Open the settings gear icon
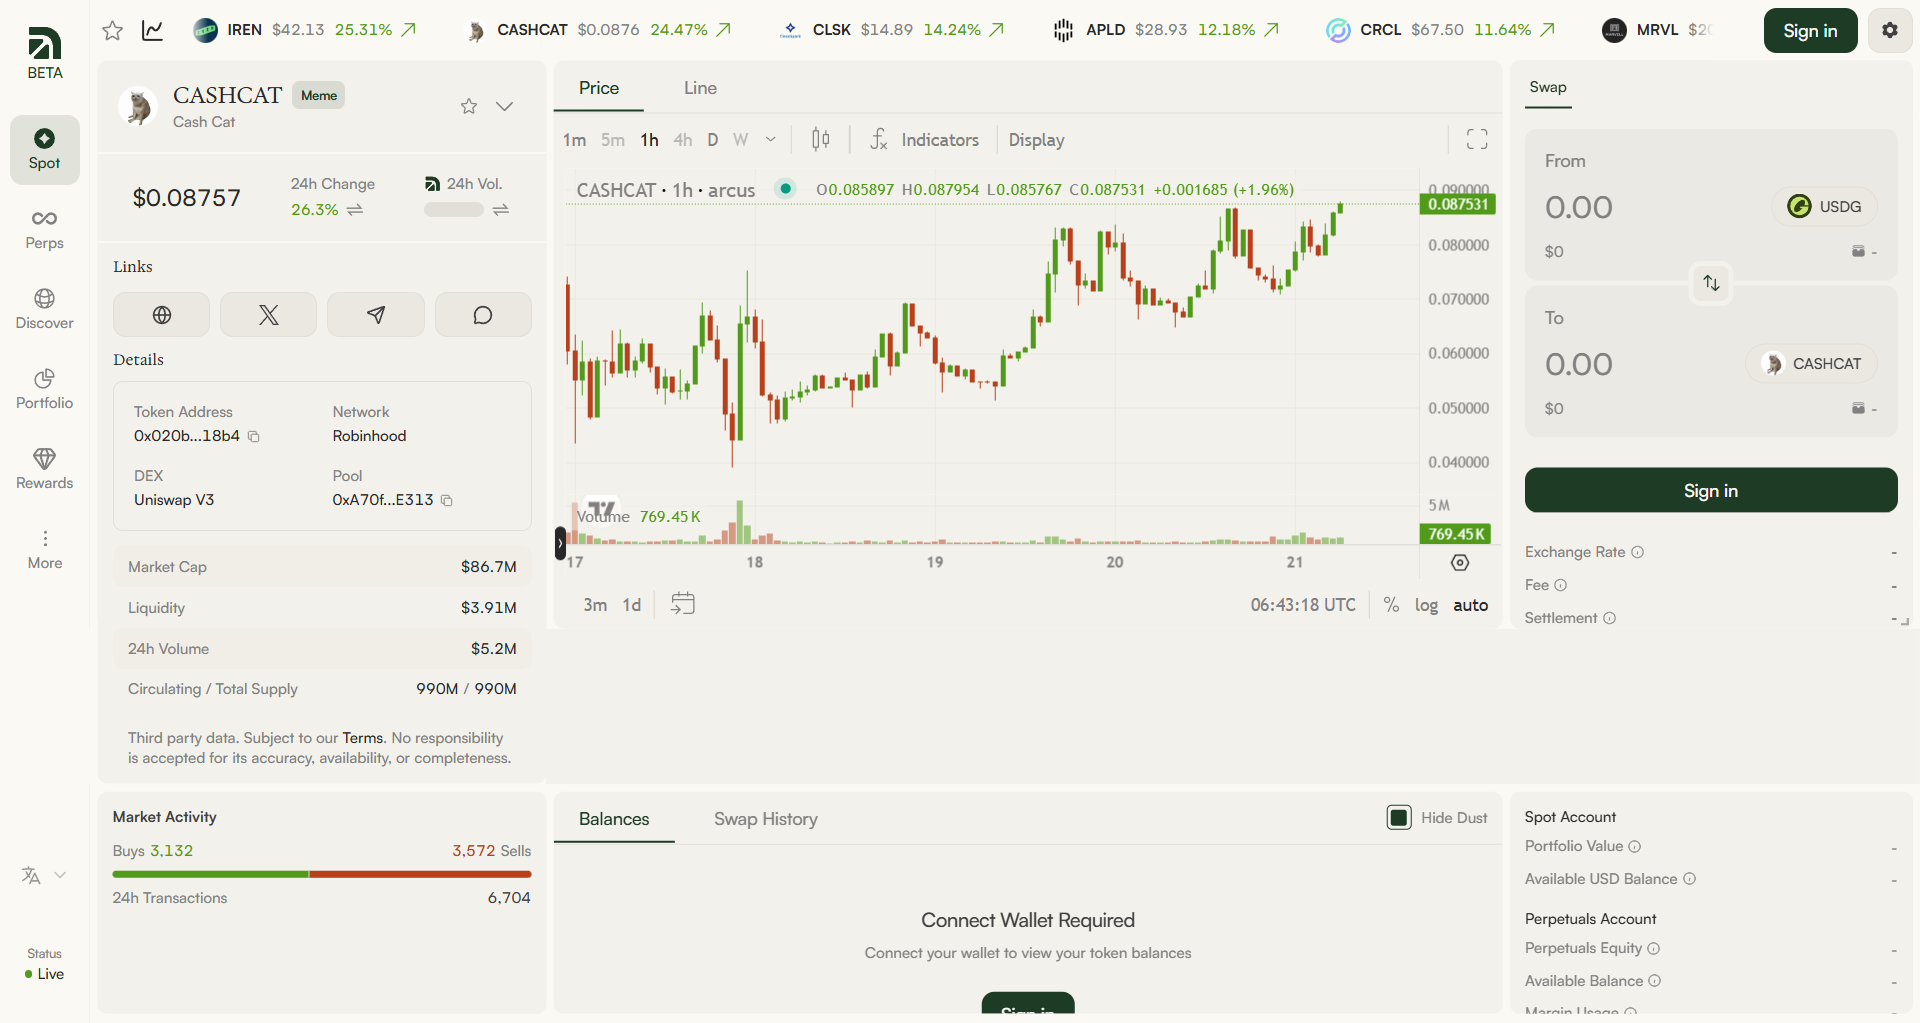 click(x=1889, y=30)
